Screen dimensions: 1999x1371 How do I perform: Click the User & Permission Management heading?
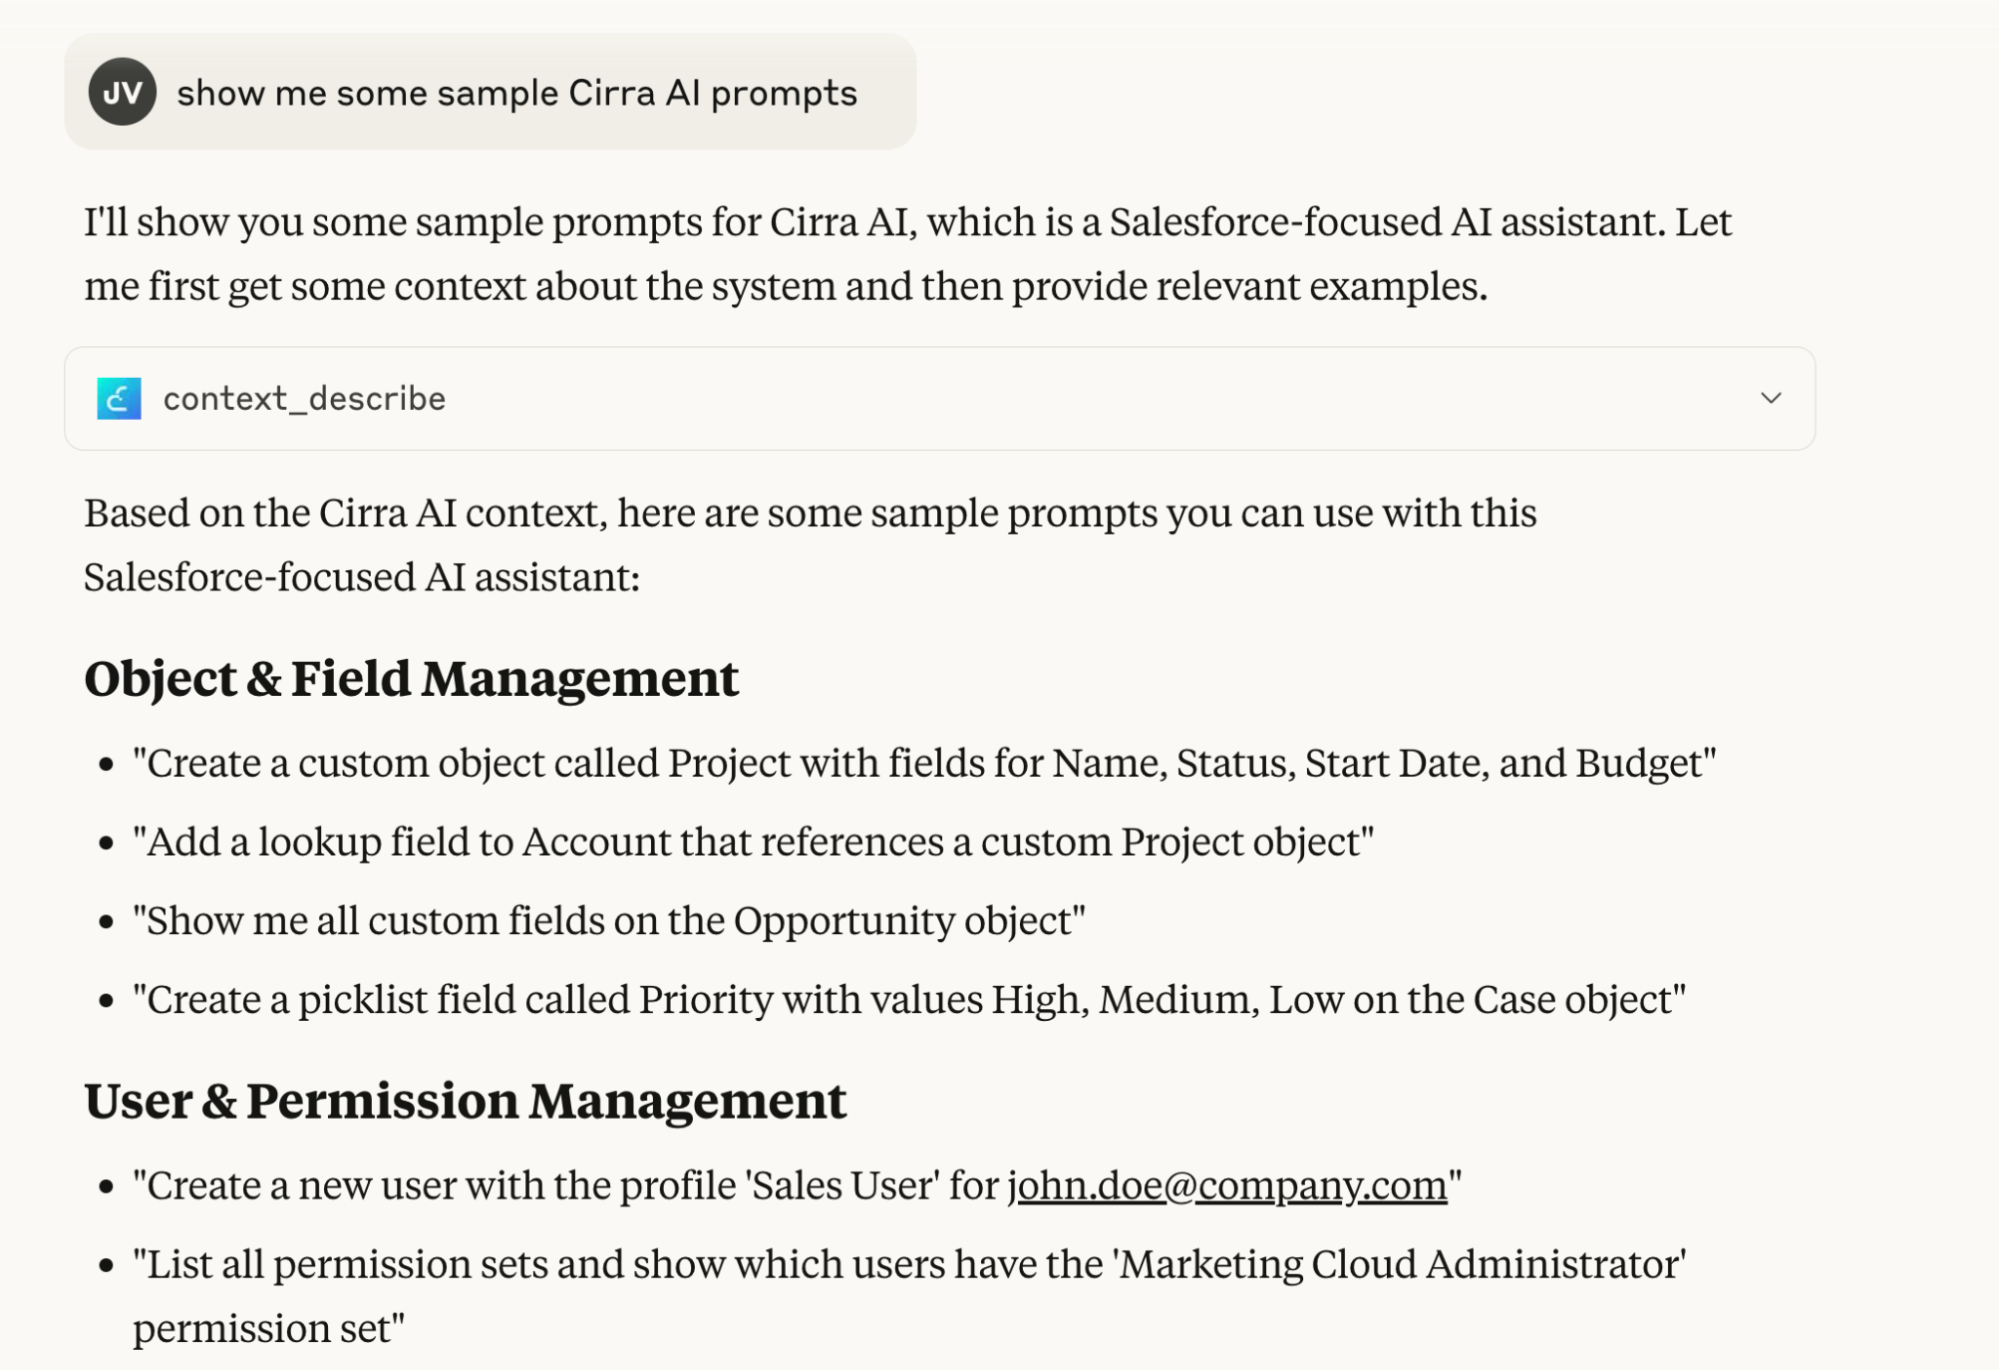coord(465,1100)
